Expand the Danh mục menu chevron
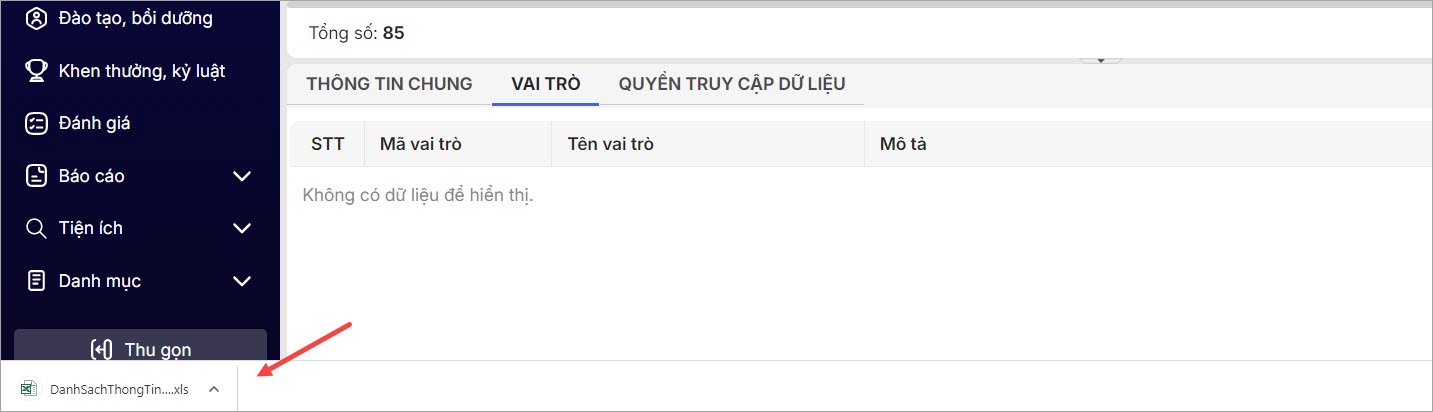Viewport: 1433px width, 412px height. 242,281
